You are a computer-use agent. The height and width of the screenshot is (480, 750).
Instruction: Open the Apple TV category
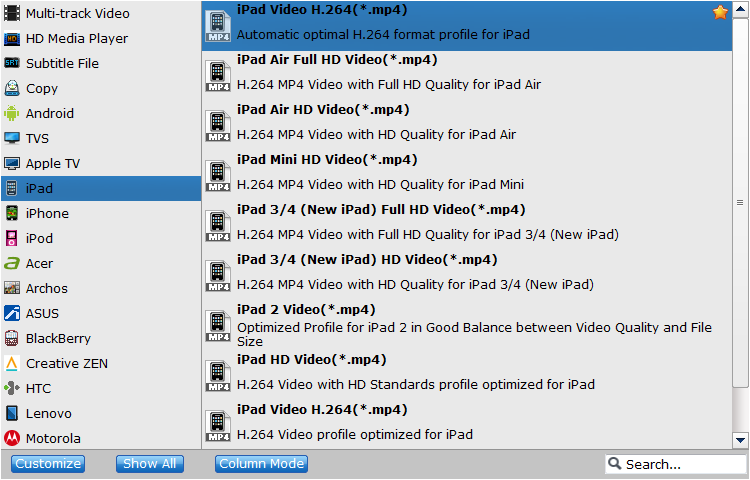[x=101, y=164]
